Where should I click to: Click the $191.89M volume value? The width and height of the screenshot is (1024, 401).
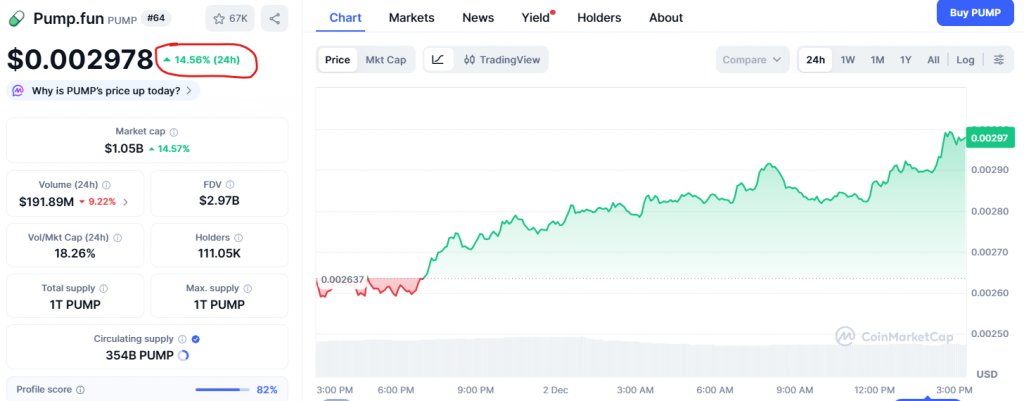(46, 202)
